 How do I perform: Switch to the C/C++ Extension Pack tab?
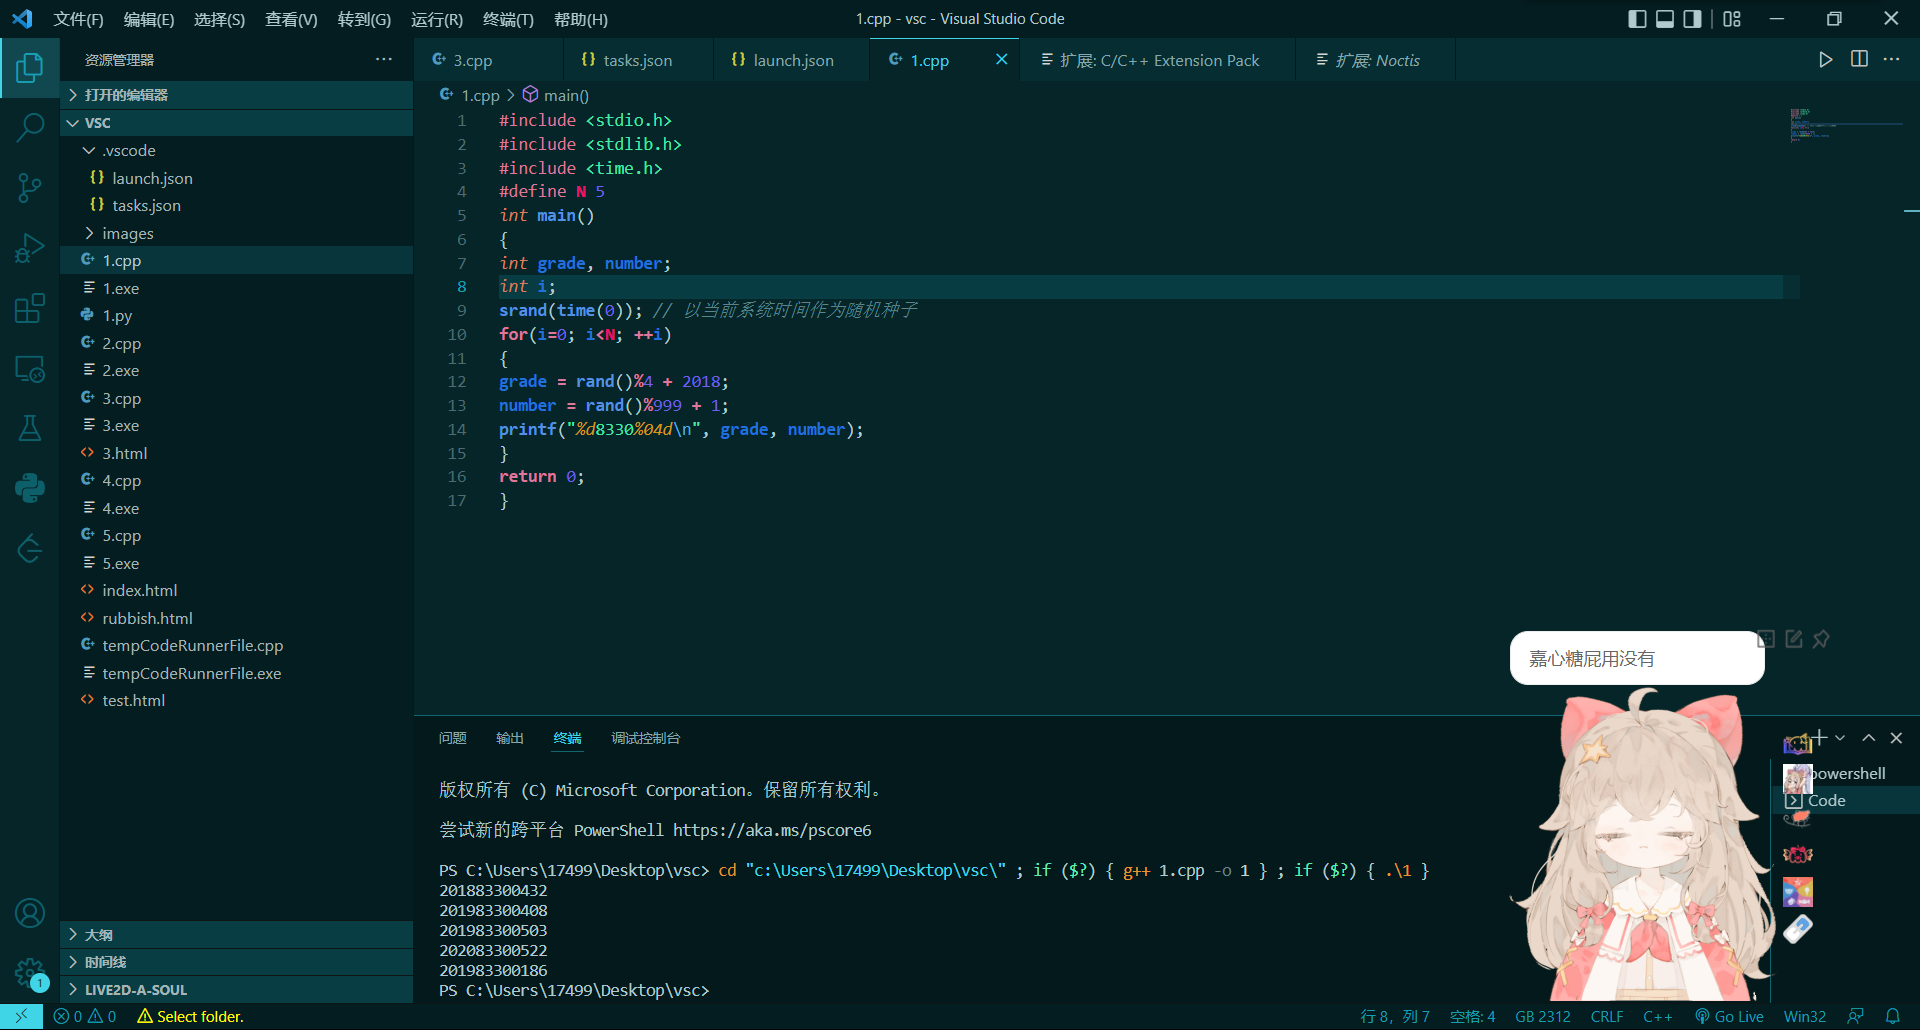click(x=1158, y=60)
